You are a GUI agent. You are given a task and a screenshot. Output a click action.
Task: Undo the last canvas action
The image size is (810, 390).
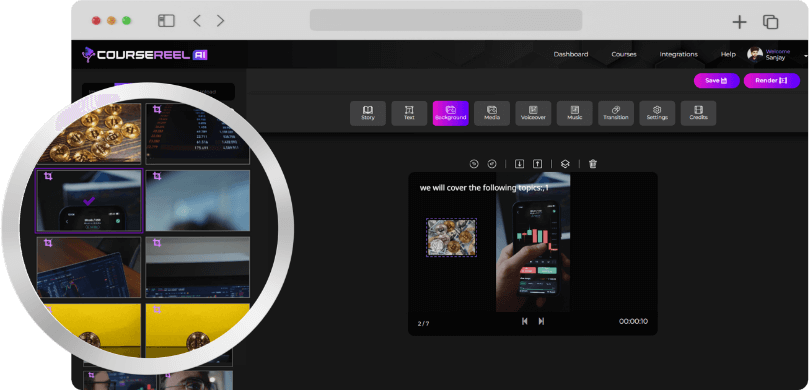[474, 164]
